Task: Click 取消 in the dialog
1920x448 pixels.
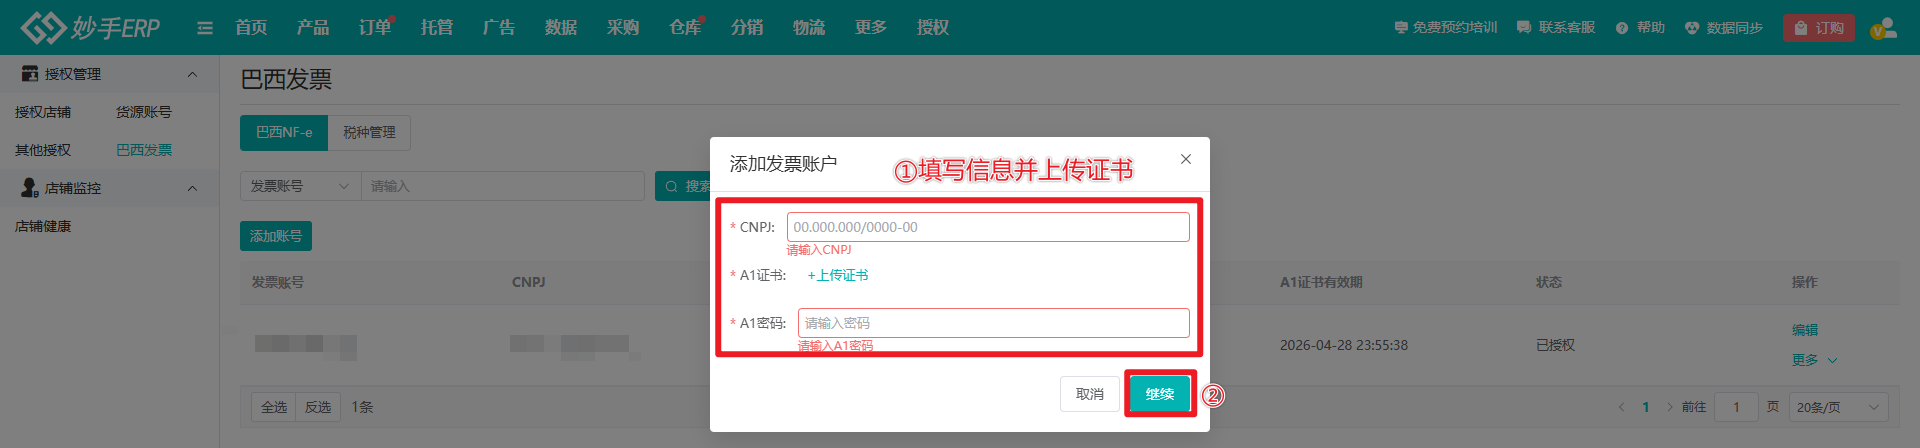Action: (1090, 394)
